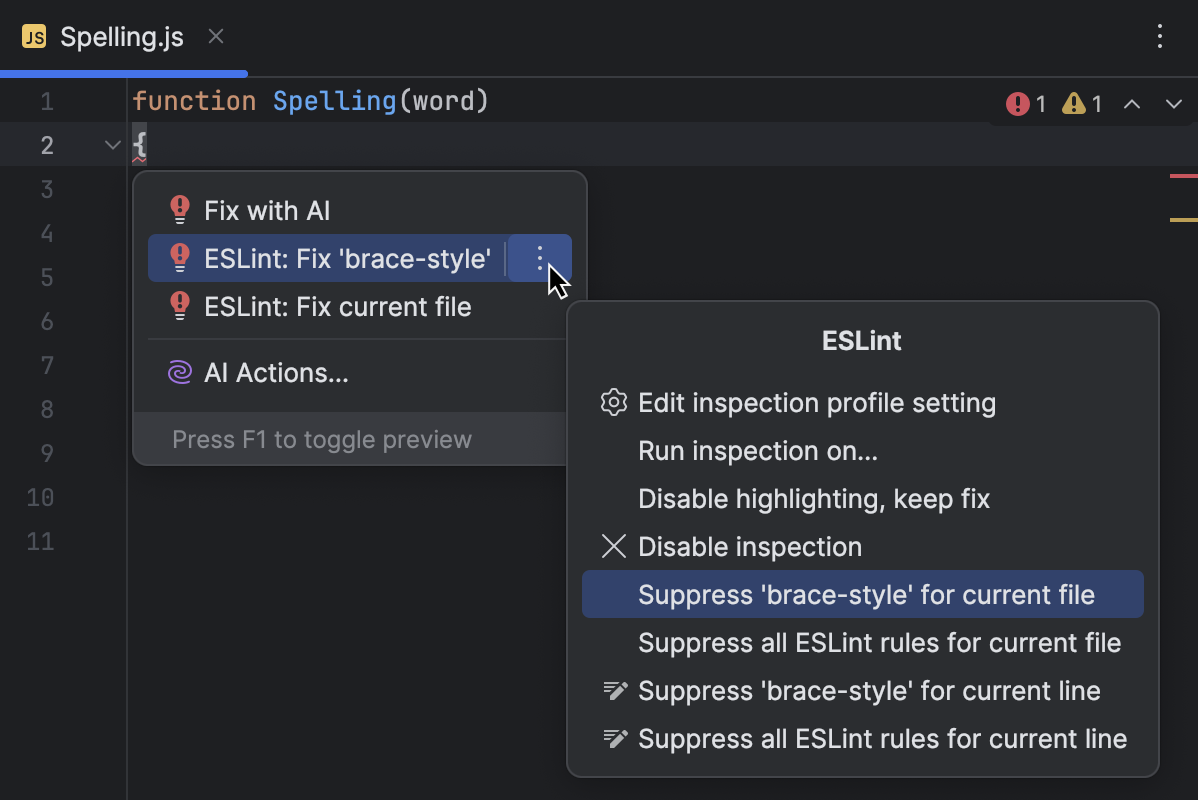Click the suppress icon beside Suppress 'brace-style' for current line

click(613, 690)
